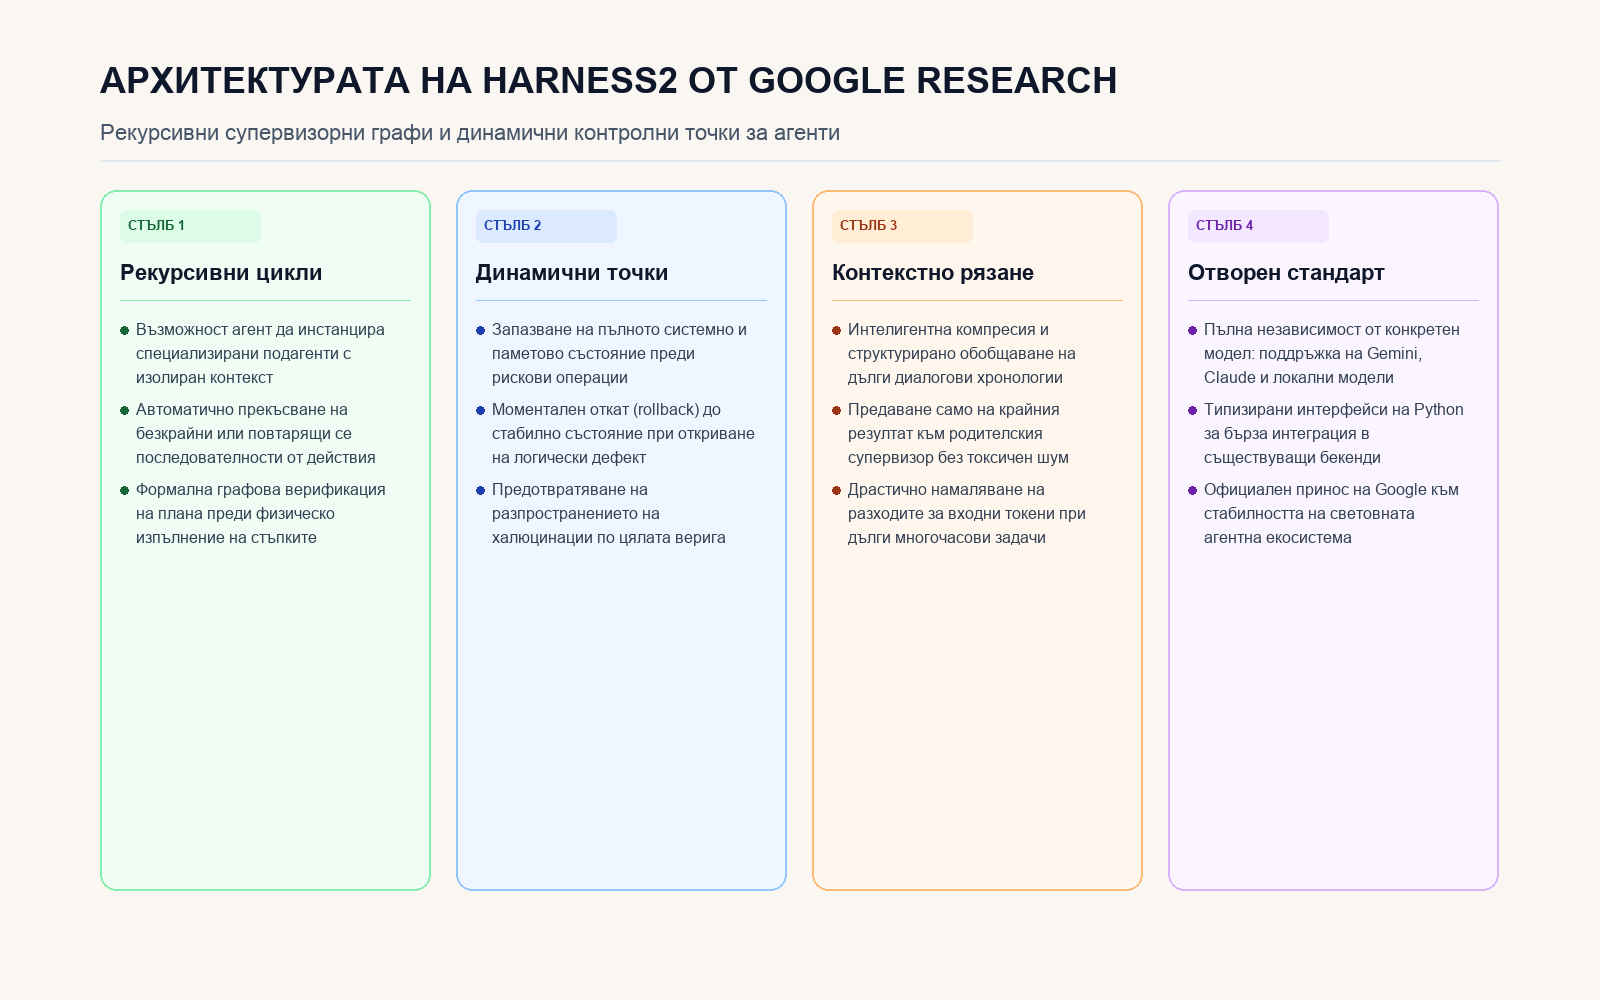Click brown bullet dot beside Предаване само

click(837, 410)
